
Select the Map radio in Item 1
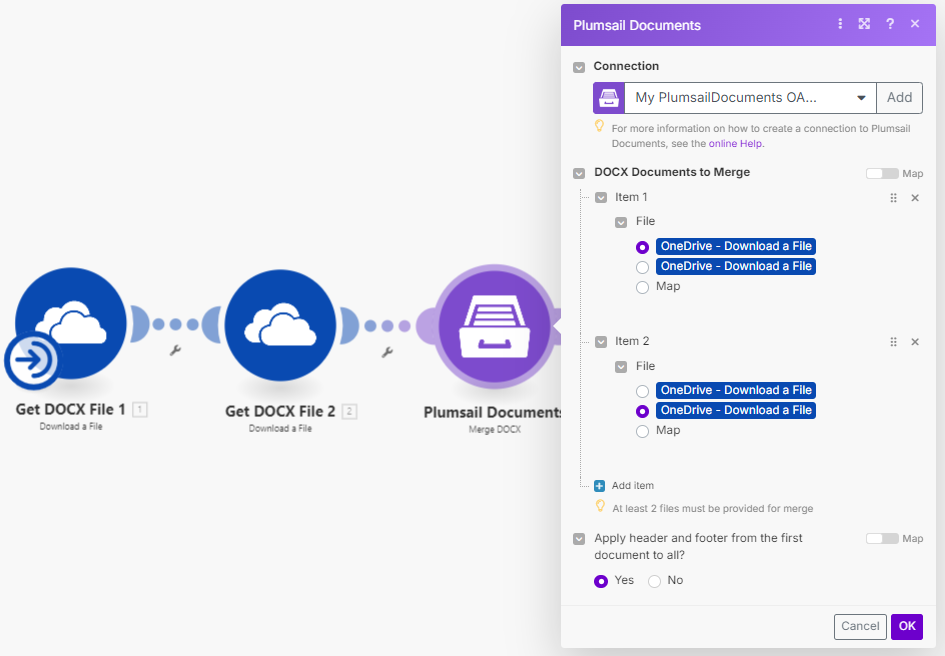pyautogui.click(x=642, y=287)
